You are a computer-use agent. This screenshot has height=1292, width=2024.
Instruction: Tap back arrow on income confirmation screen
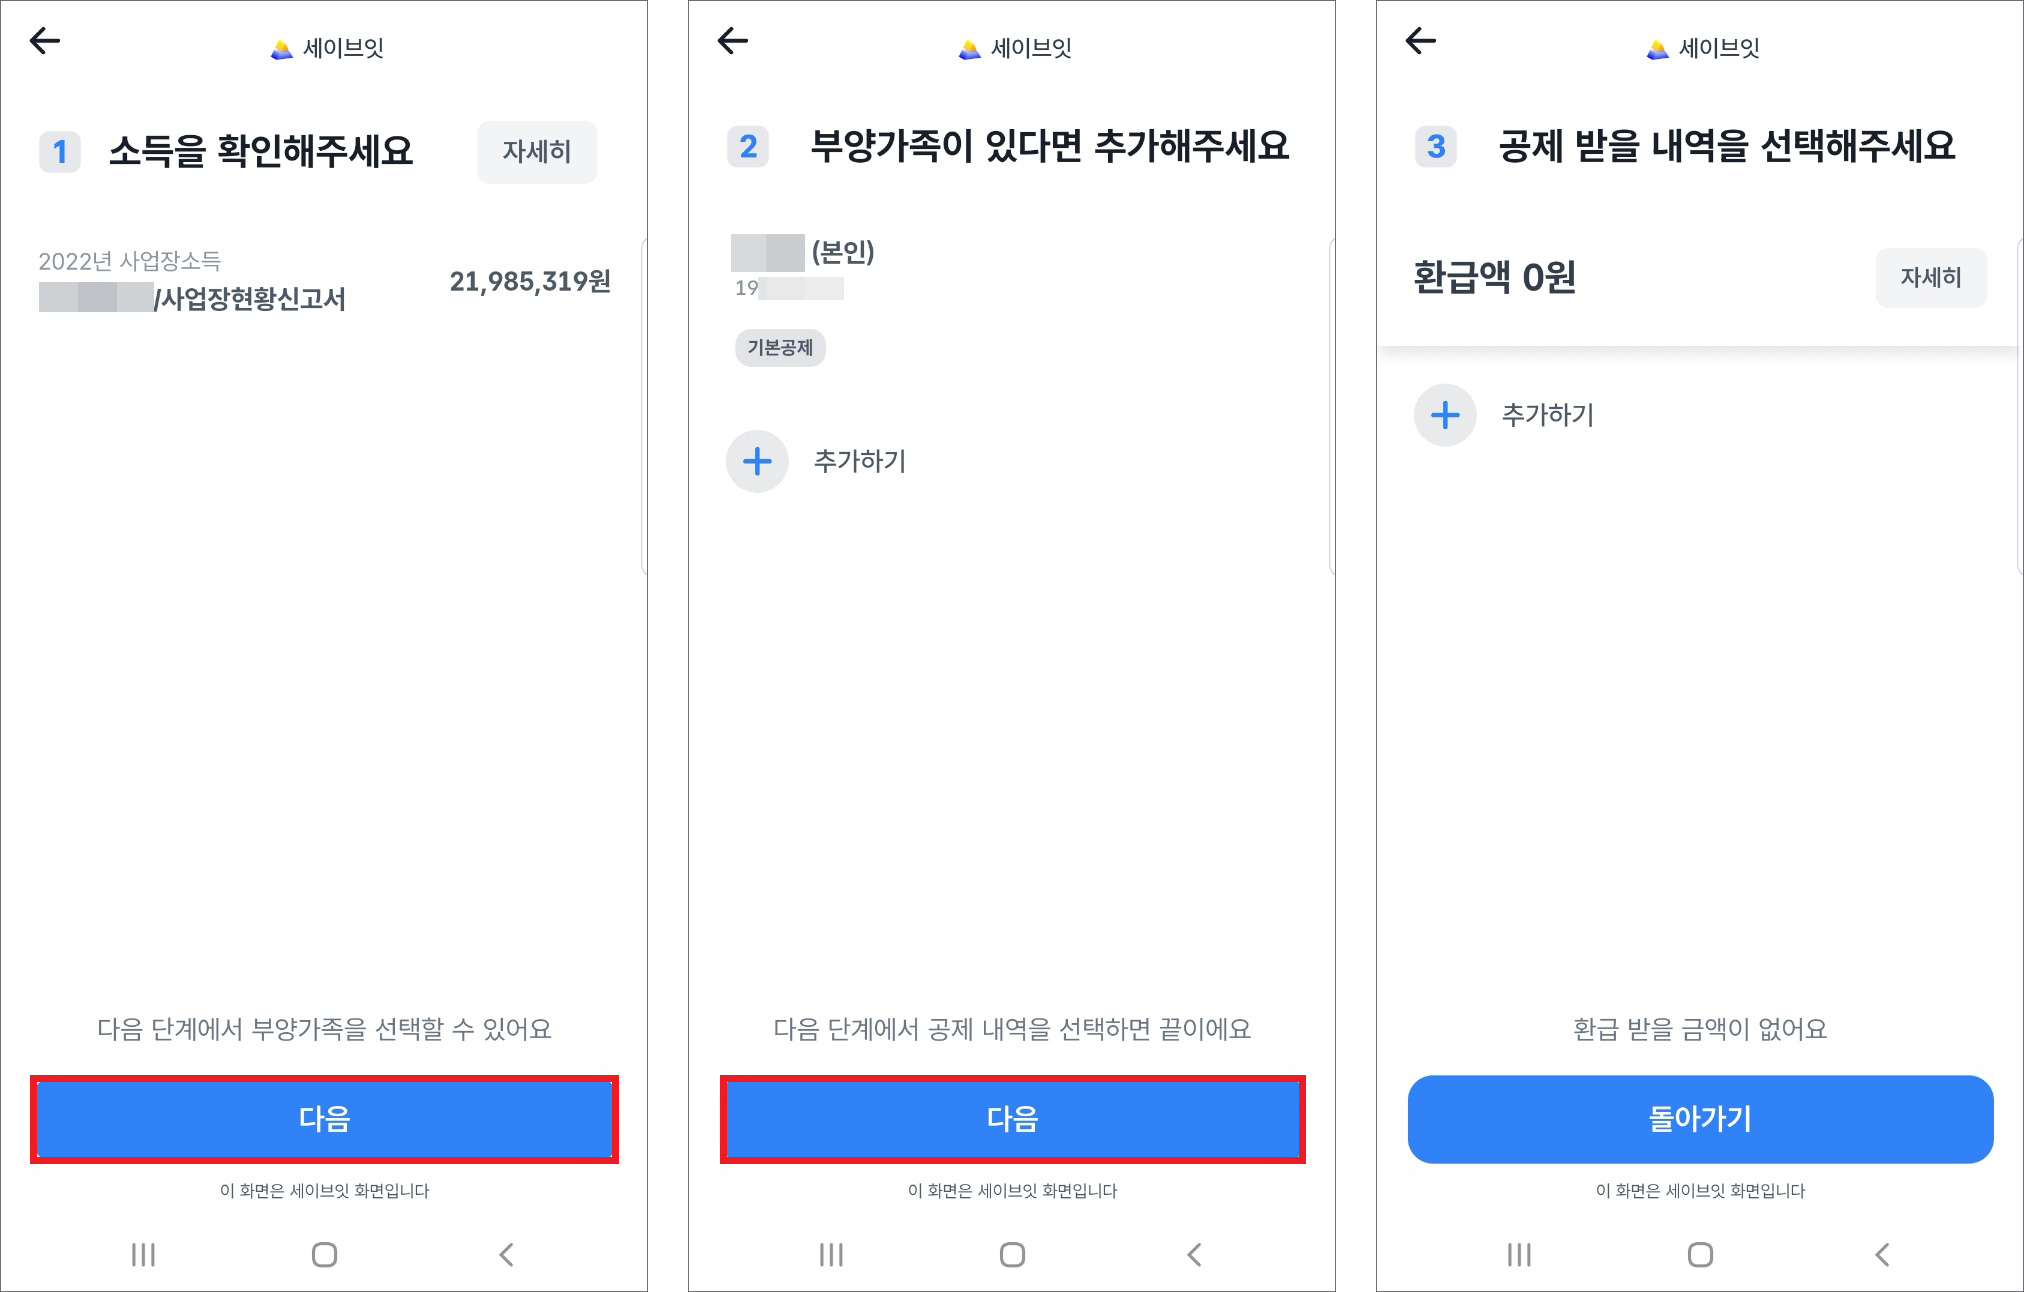[45, 41]
